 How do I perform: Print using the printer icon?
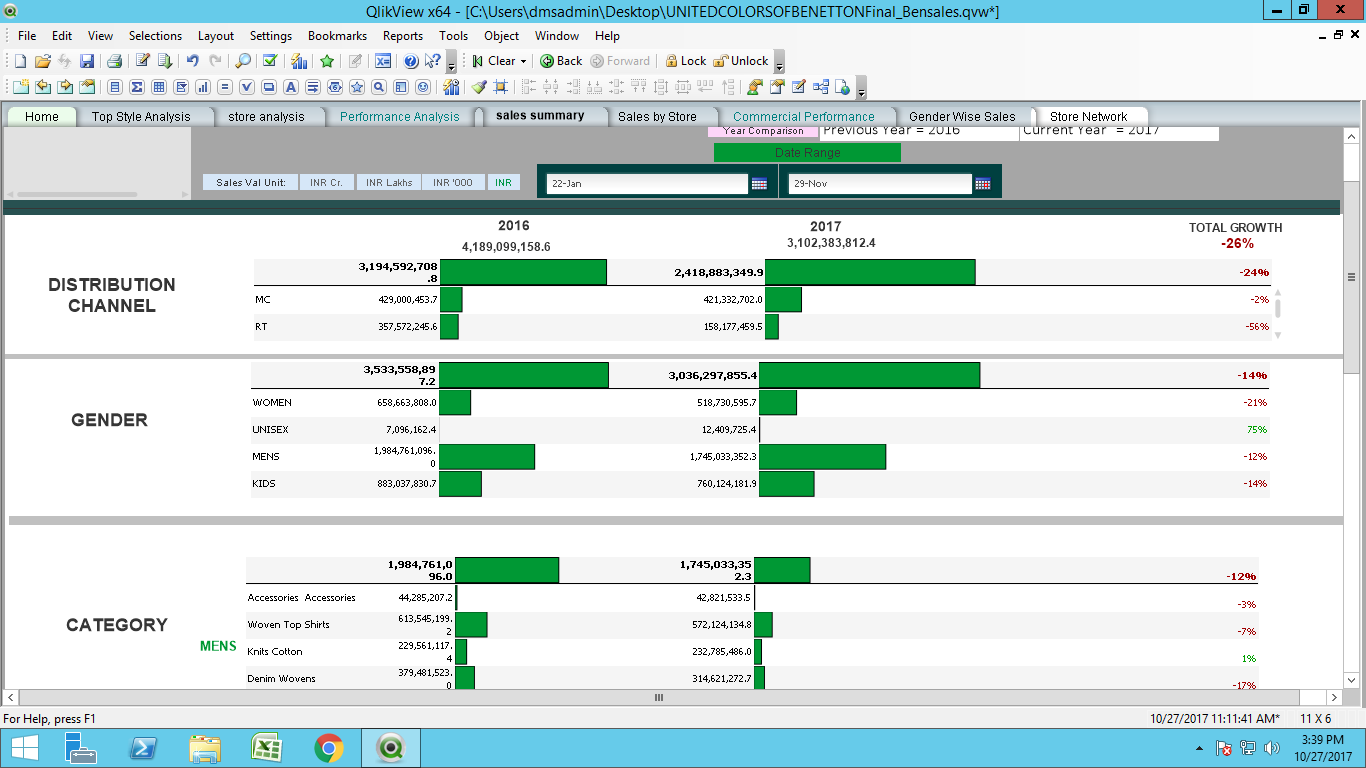(115, 61)
